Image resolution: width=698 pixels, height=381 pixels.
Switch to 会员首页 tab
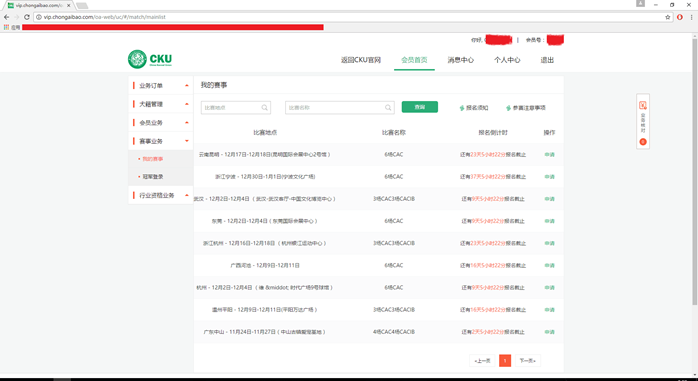[x=414, y=60]
